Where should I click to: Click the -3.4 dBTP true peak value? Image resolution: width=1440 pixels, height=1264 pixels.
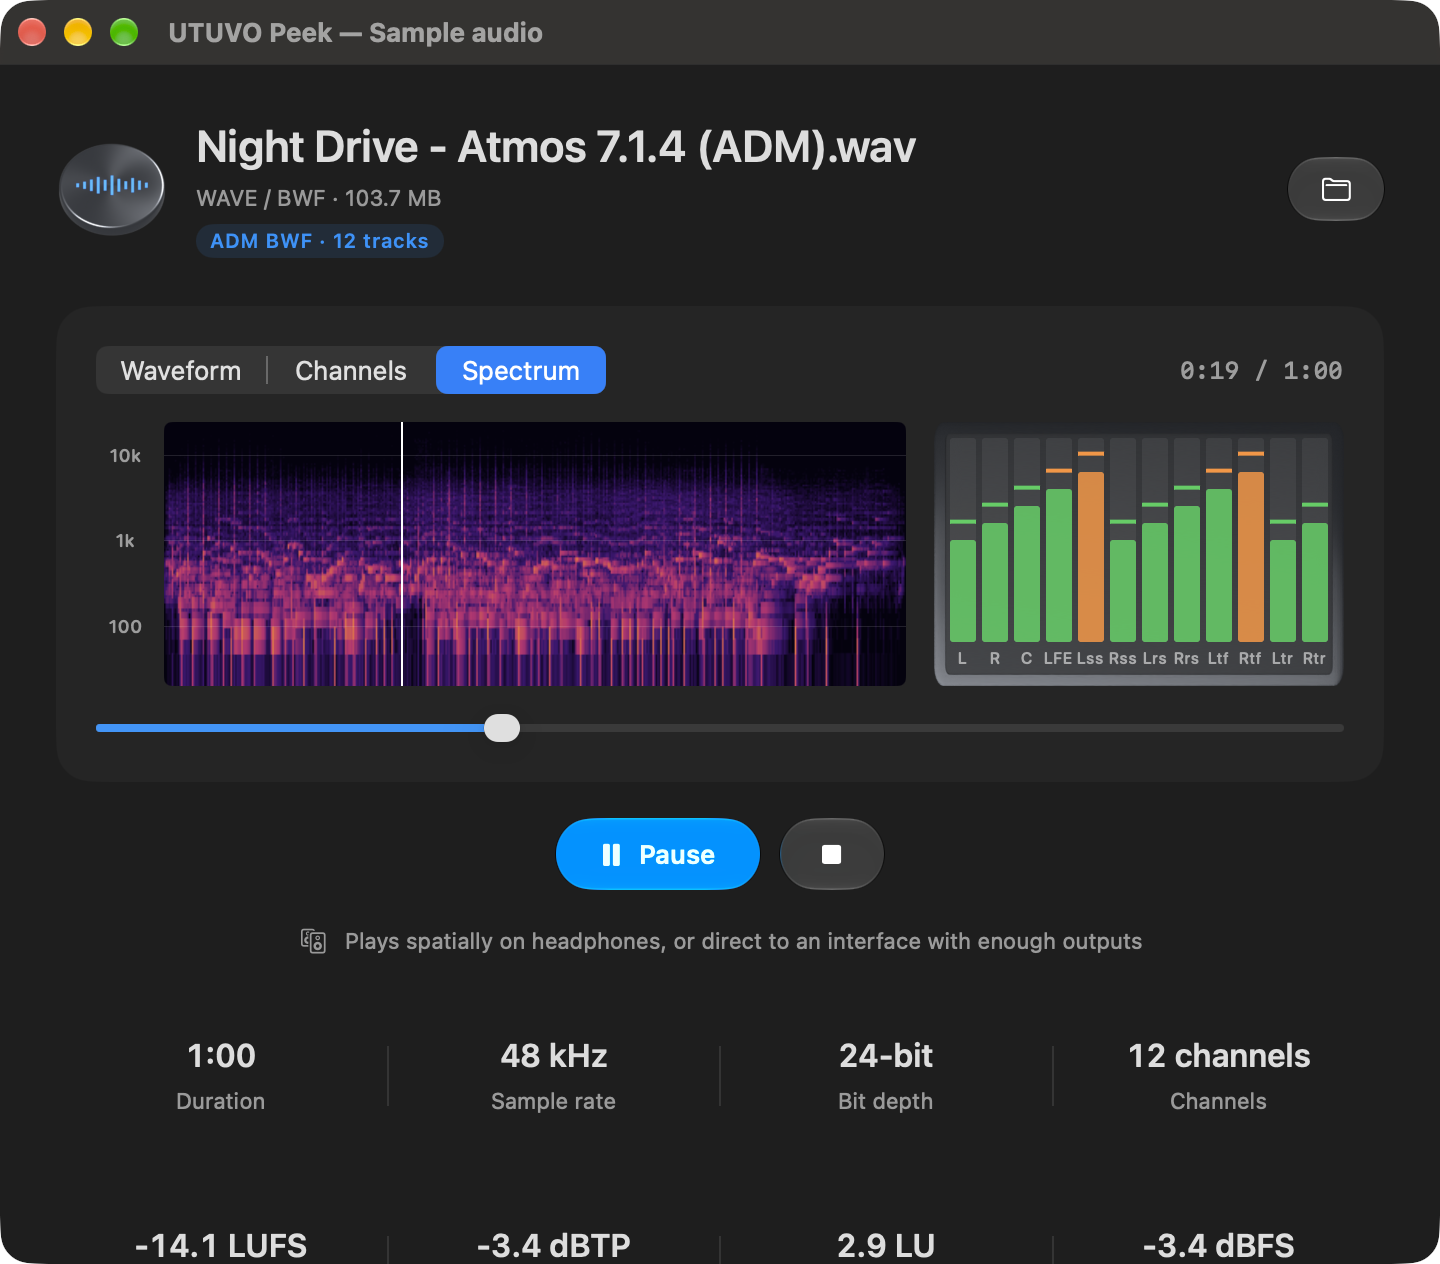[x=554, y=1246]
